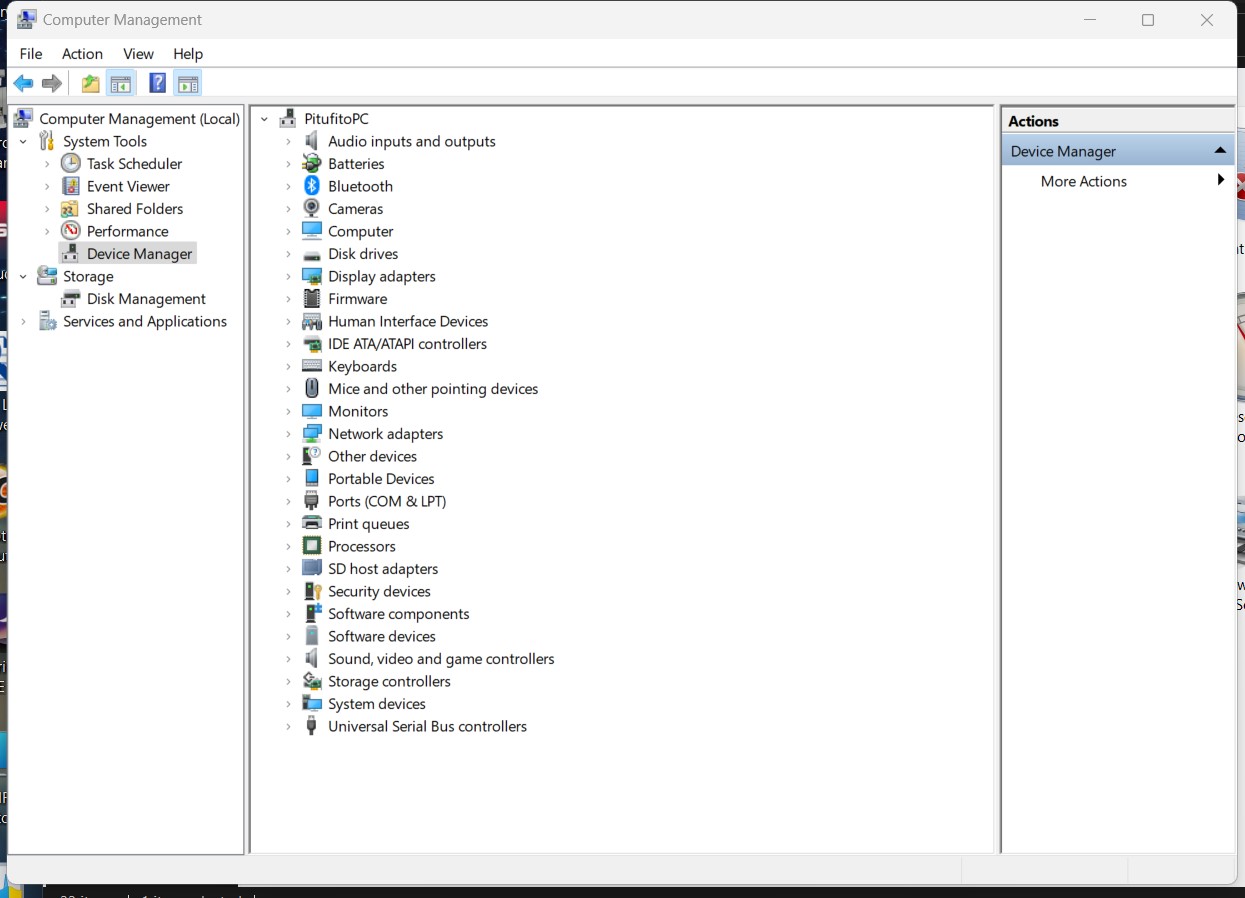Click the Task Scheduler clock icon
Screen dimensions: 1245x898
[x=70, y=163]
